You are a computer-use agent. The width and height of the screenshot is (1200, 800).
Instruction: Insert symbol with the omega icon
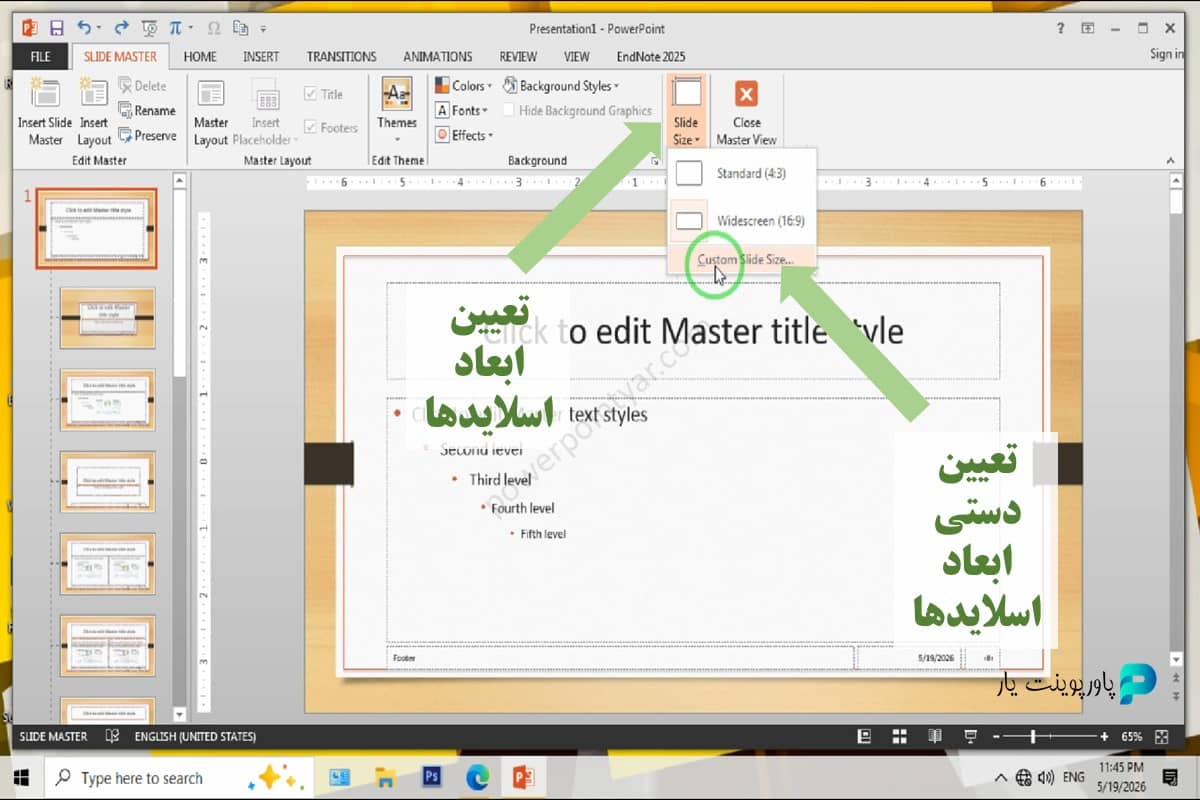point(212,29)
